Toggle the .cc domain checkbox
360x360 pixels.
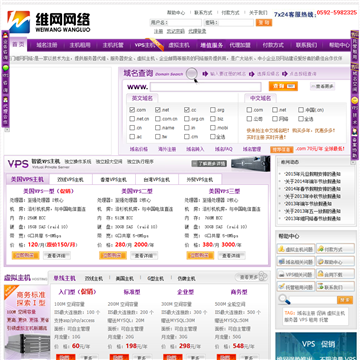(186, 110)
